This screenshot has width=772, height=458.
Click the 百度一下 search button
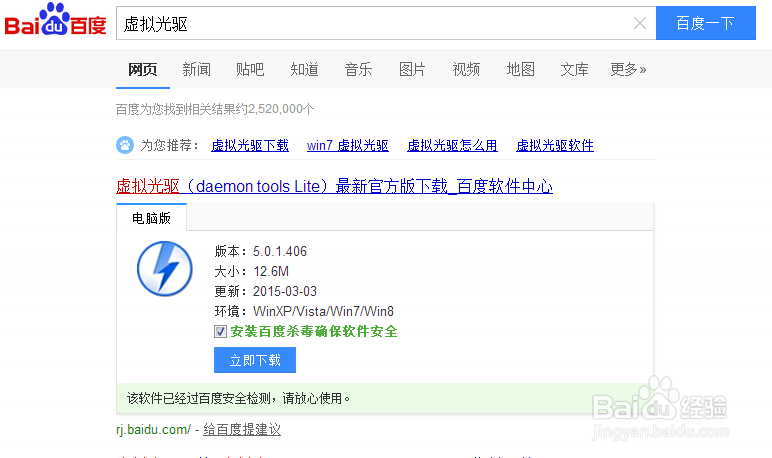[x=706, y=23]
